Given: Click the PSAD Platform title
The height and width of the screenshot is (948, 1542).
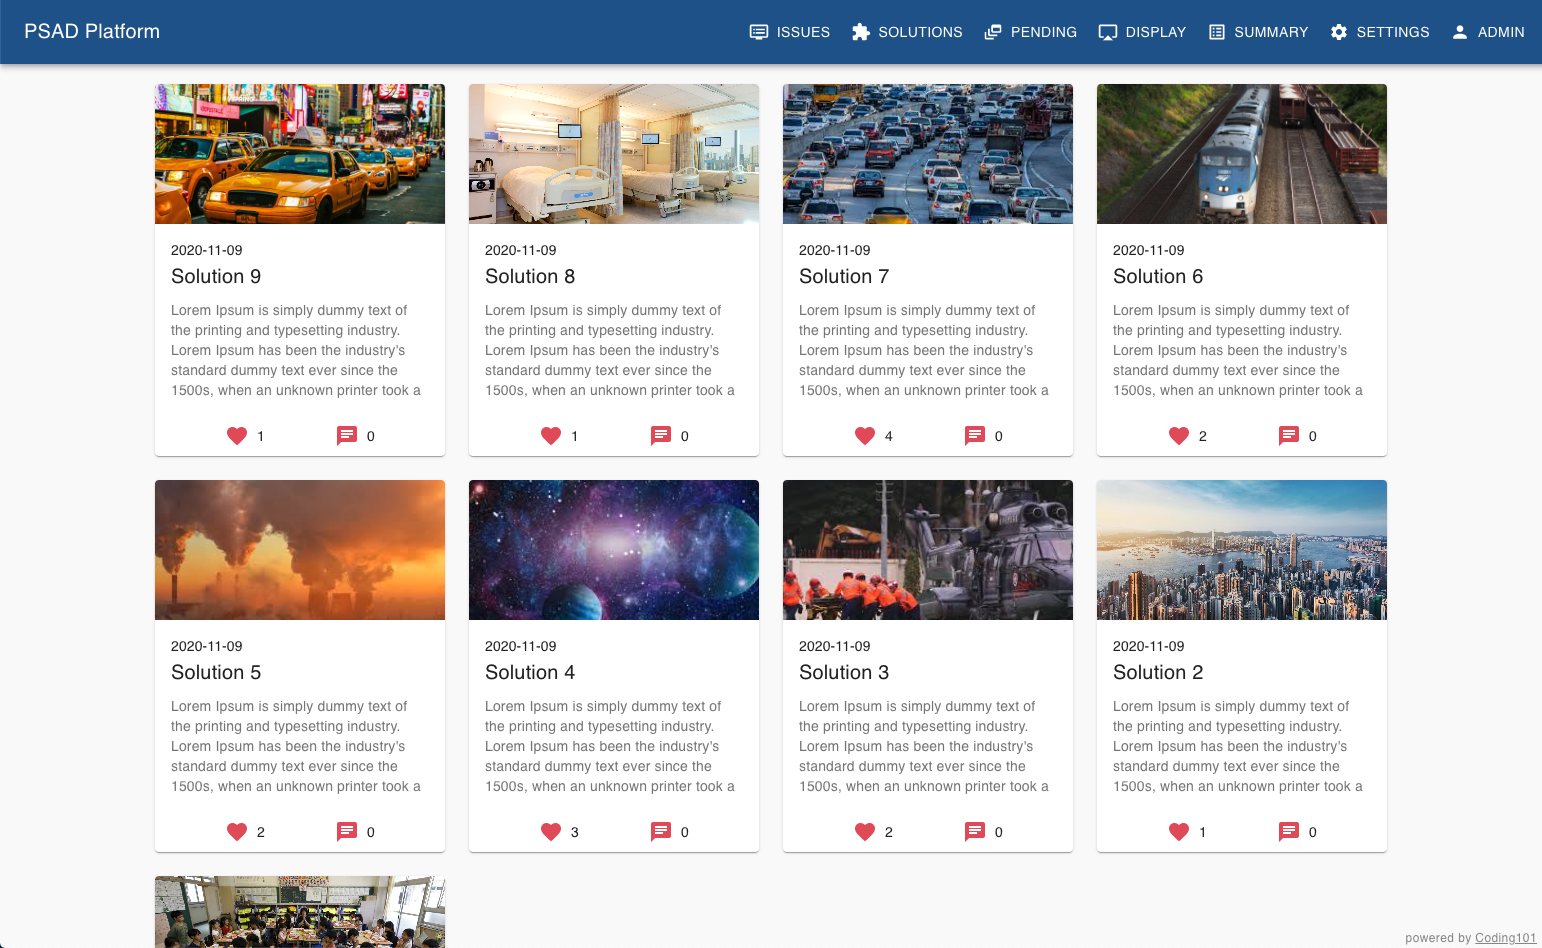Looking at the screenshot, I should coord(92,31).
